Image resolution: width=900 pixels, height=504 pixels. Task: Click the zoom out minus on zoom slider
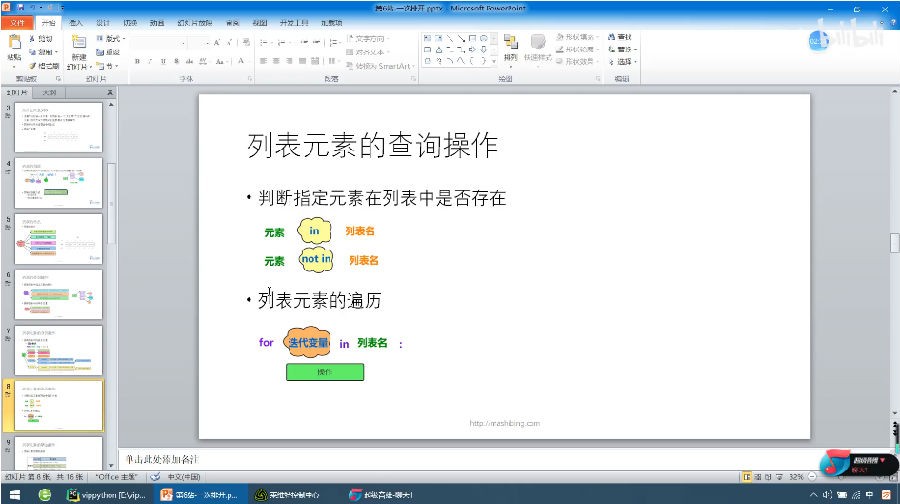[812, 476]
